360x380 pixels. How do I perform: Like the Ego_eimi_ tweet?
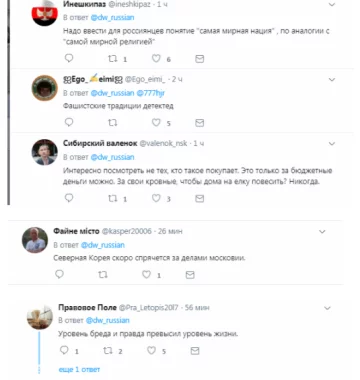pos(156,122)
